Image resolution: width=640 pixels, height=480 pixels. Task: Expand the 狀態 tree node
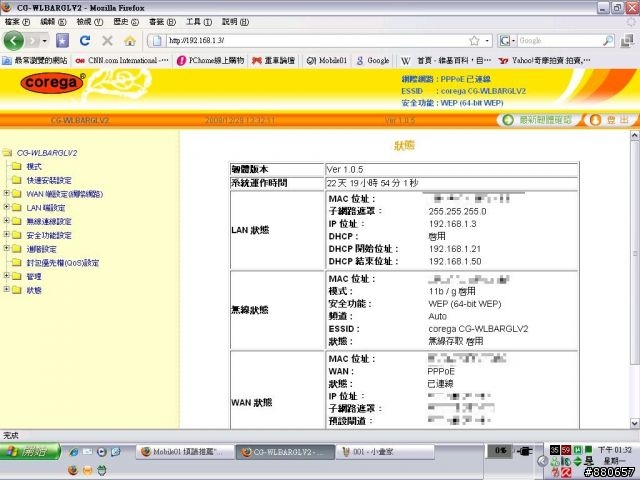point(6,289)
